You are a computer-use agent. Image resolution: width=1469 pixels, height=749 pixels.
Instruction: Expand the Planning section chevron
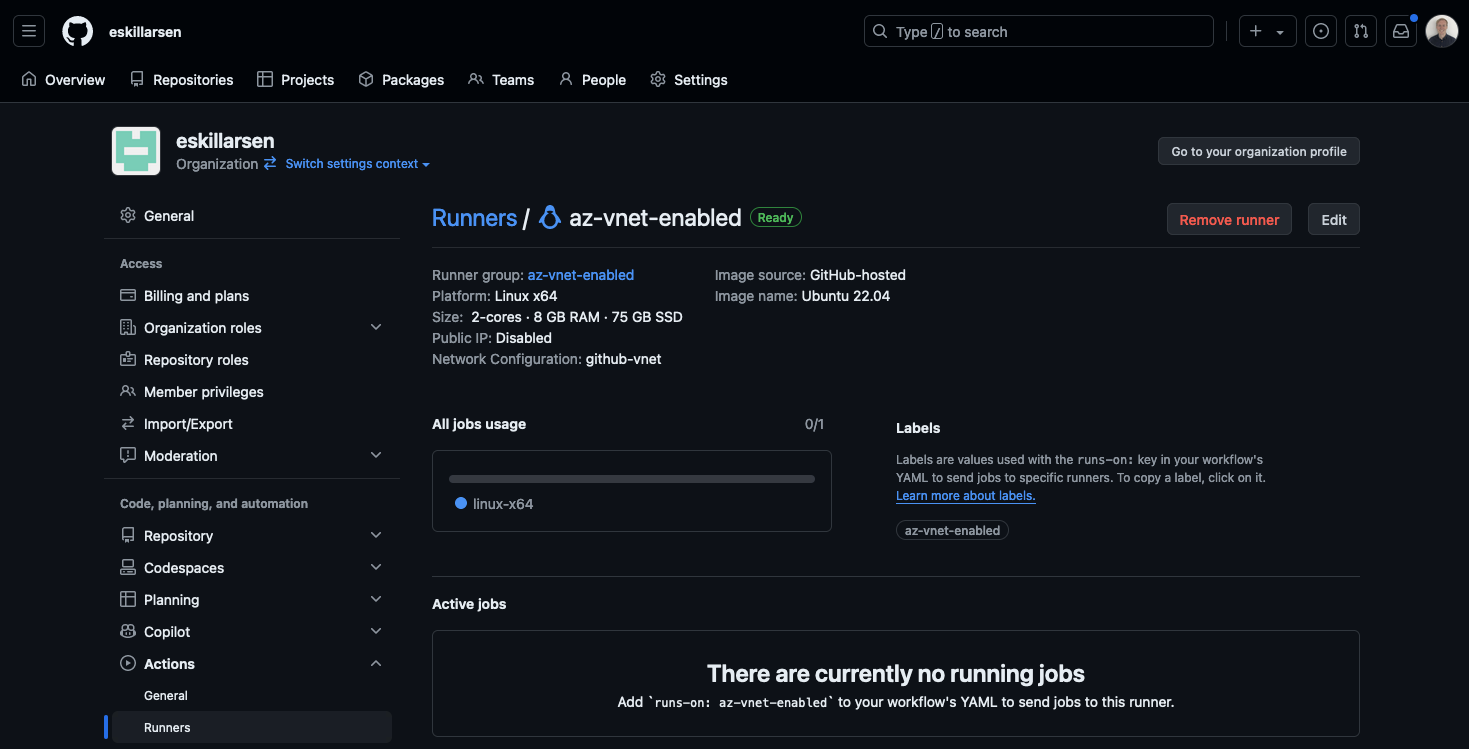(376, 599)
